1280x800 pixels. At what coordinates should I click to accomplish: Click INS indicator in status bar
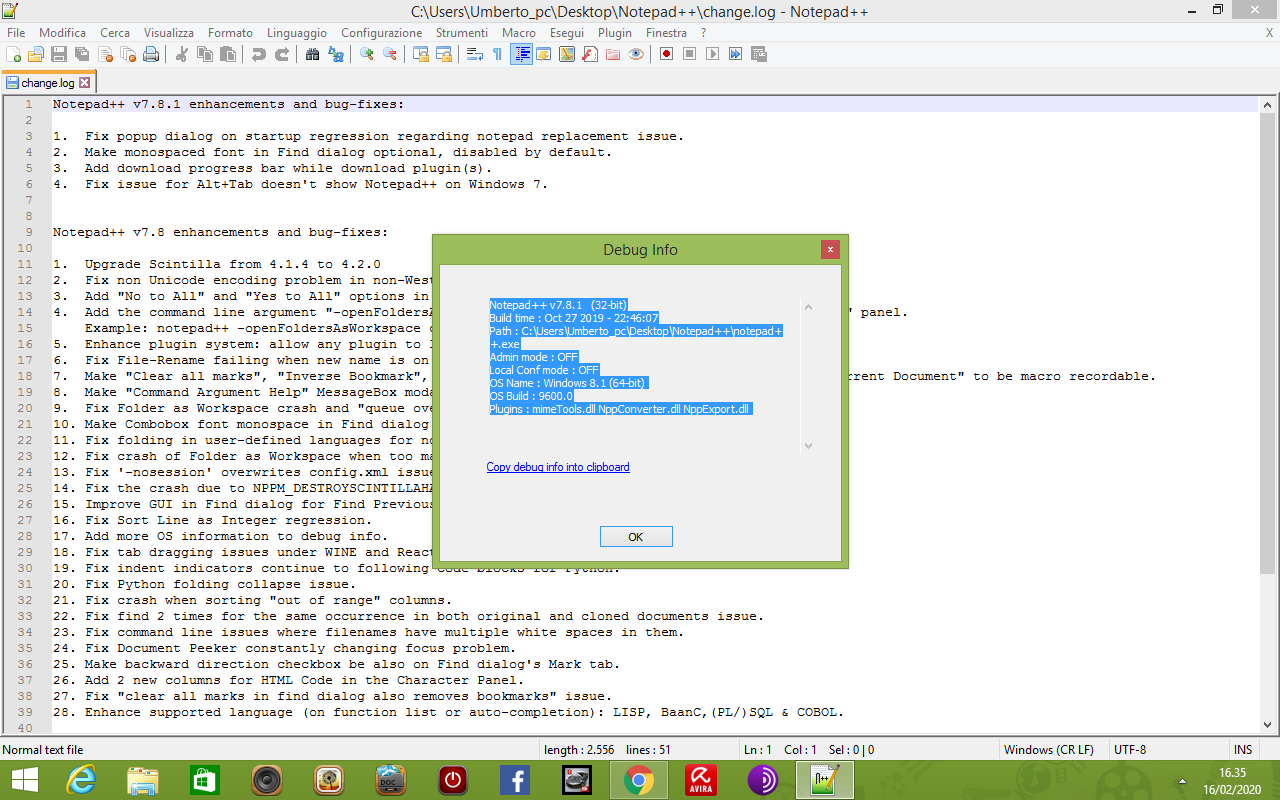pos(1243,750)
